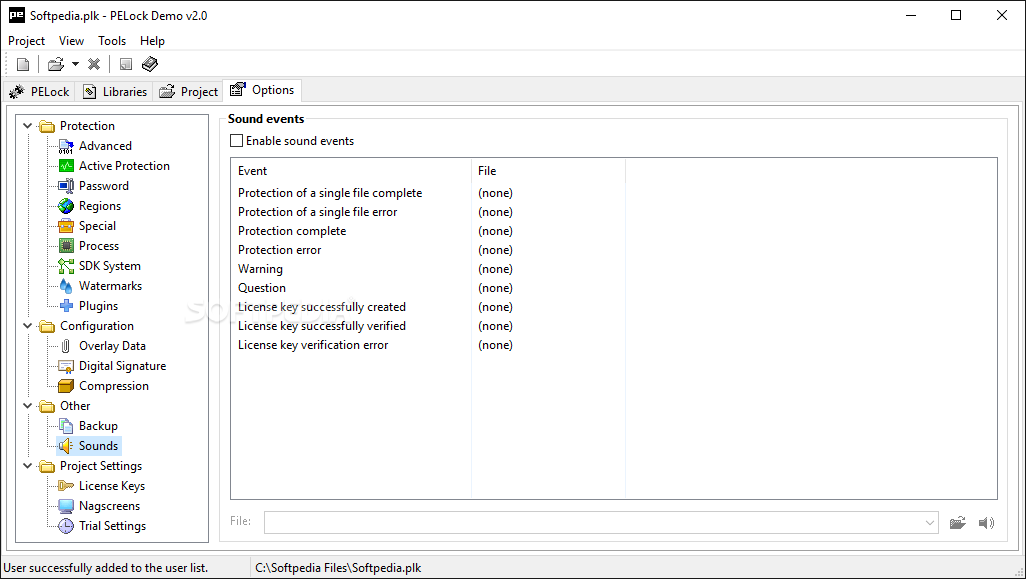Select the Regions globe icon

click(66, 206)
